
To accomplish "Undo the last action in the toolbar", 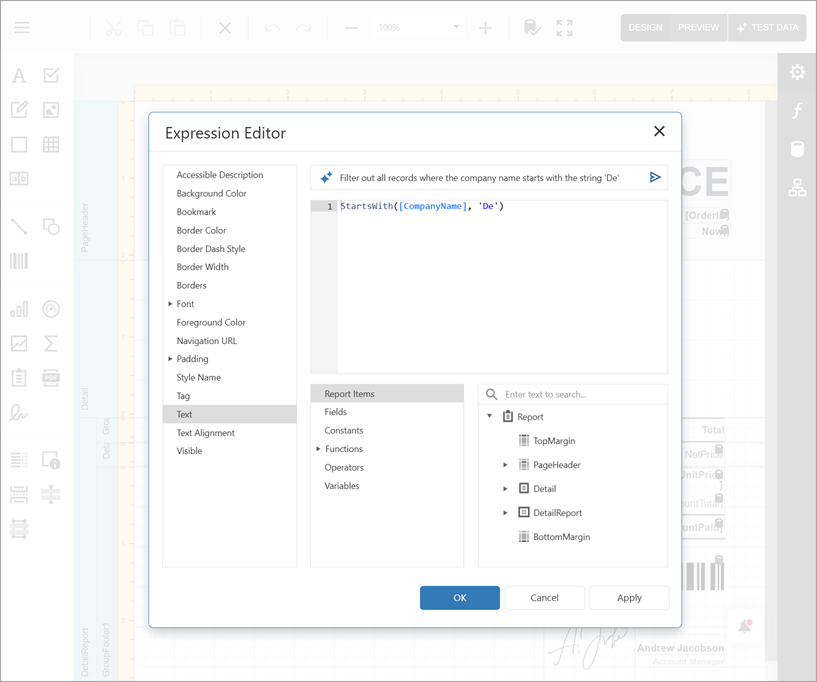I will [x=272, y=27].
